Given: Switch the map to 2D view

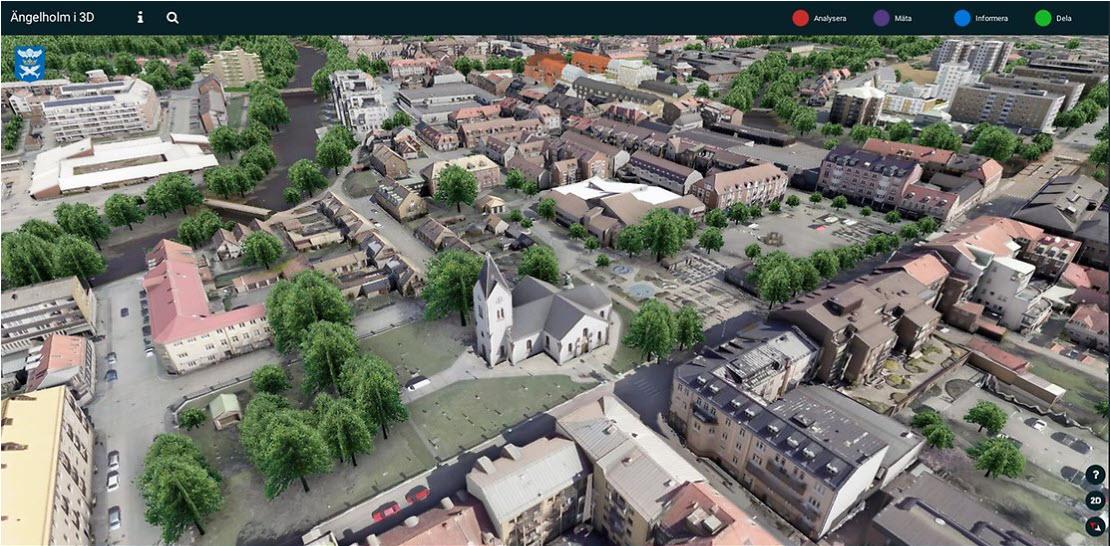Looking at the screenshot, I should point(1094,501).
